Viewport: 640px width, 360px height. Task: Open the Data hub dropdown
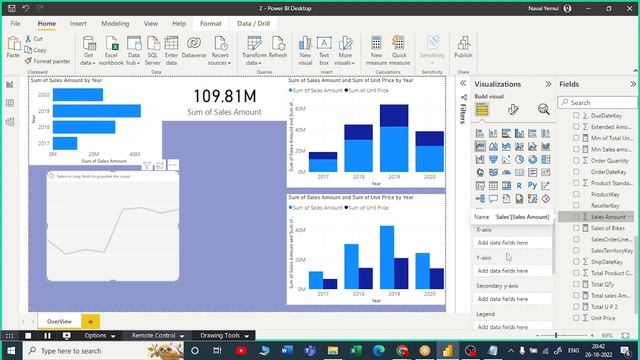click(x=133, y=59)
